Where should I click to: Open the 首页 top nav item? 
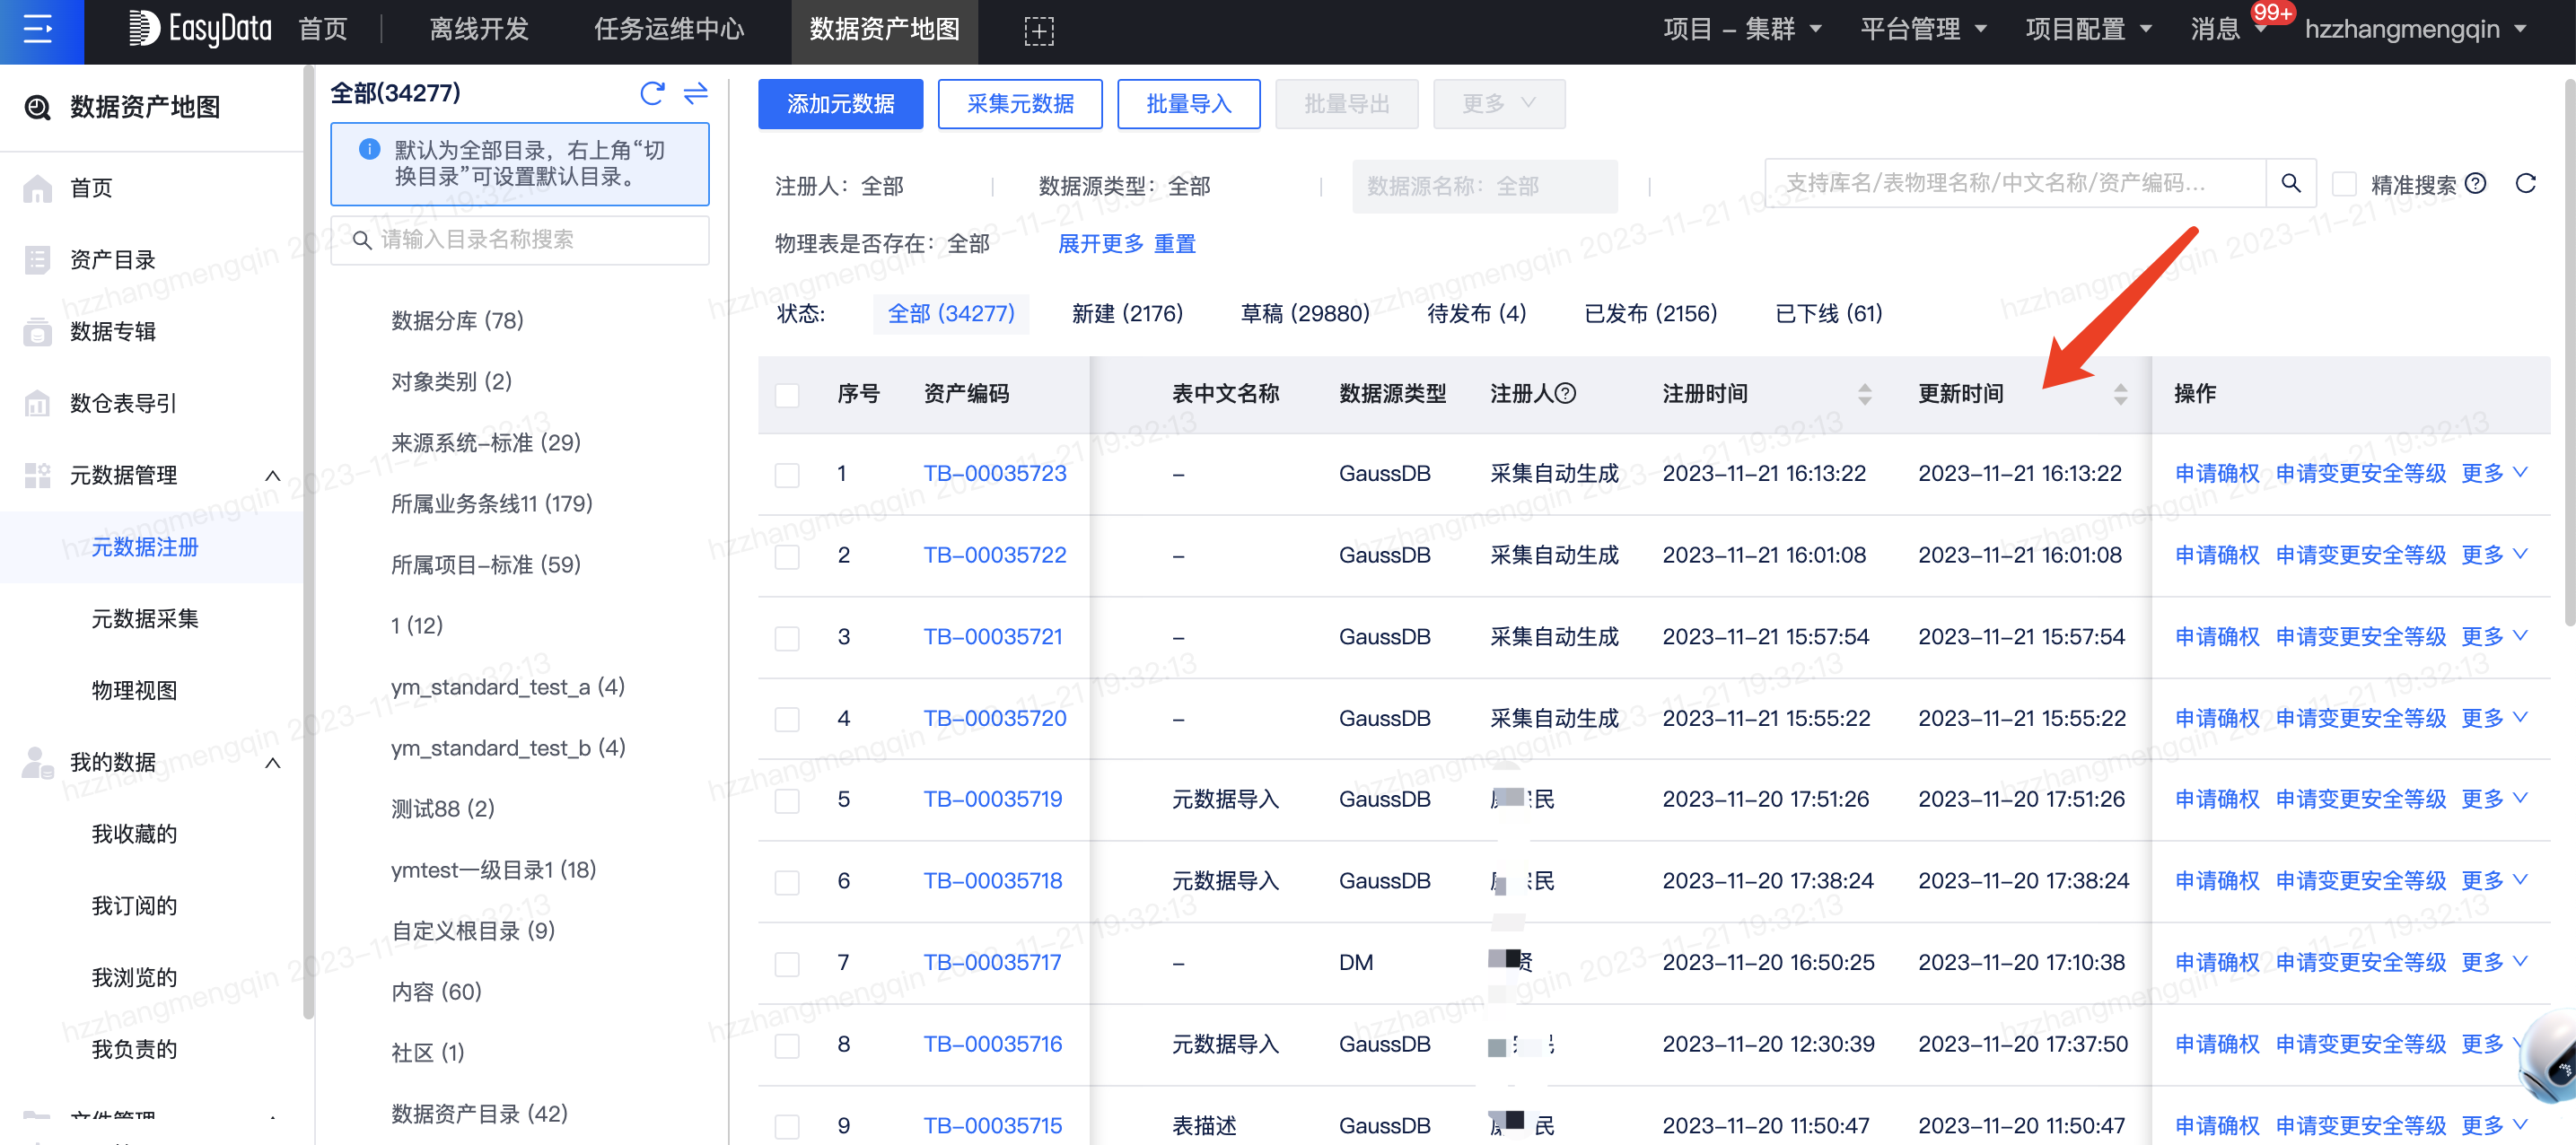[323, 30]
